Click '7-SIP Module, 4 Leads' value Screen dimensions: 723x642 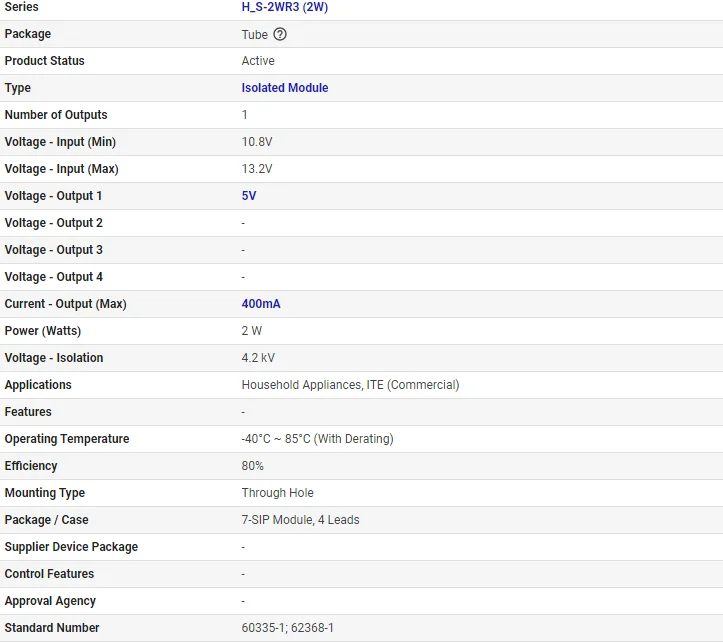pyautogui.click(x=301, y=520)
